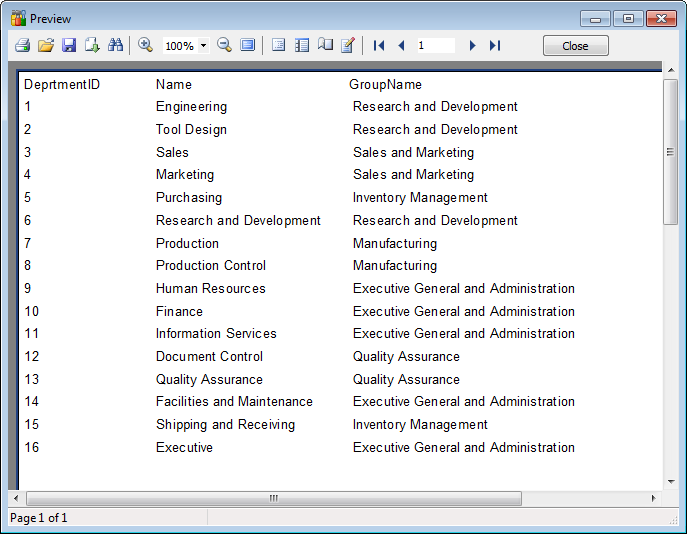The height and width of the screenshot is (534, 687).
Task: Jump to the last page
Action: (494, 46)
